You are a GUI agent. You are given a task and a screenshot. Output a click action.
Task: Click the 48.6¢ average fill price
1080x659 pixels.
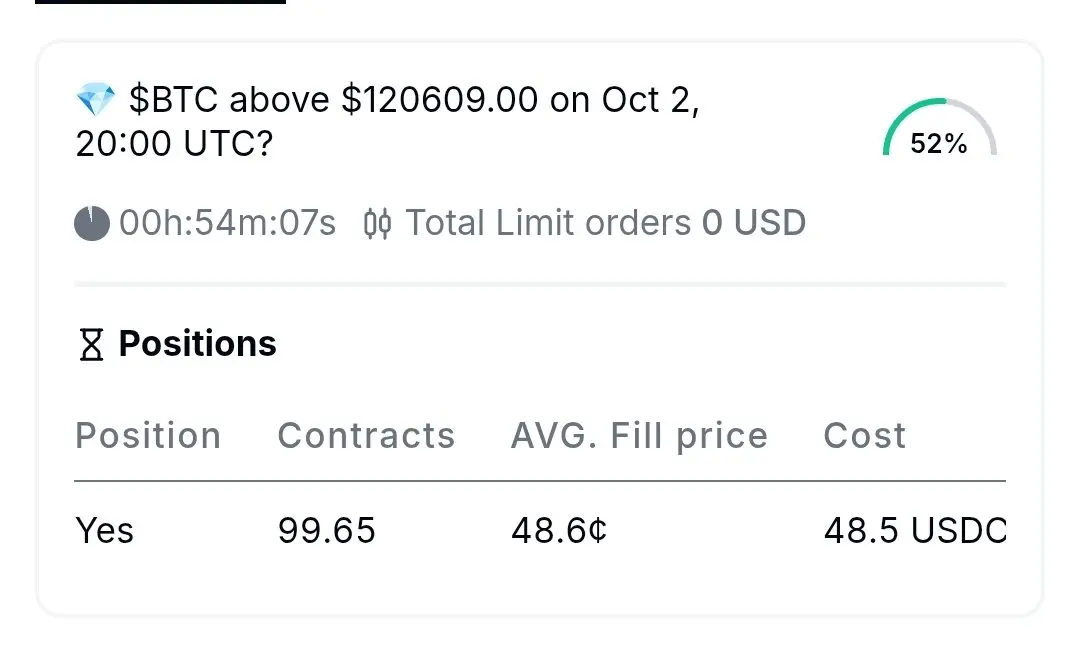point(559,530)
